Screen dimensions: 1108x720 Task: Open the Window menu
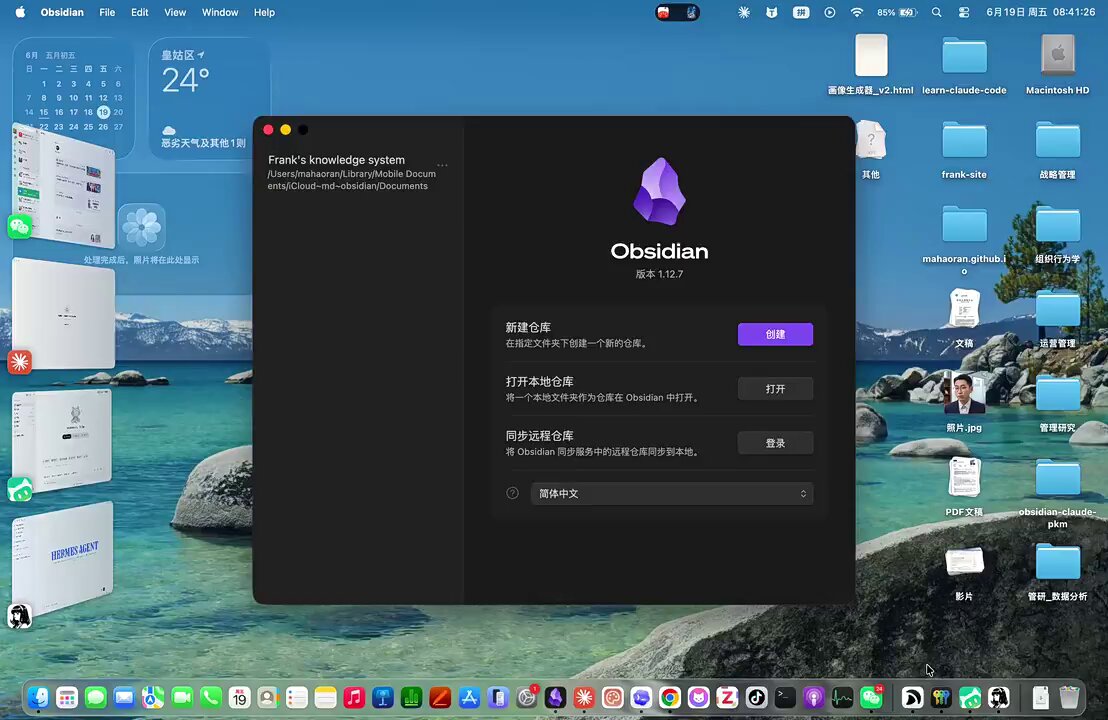coord(220,12)
